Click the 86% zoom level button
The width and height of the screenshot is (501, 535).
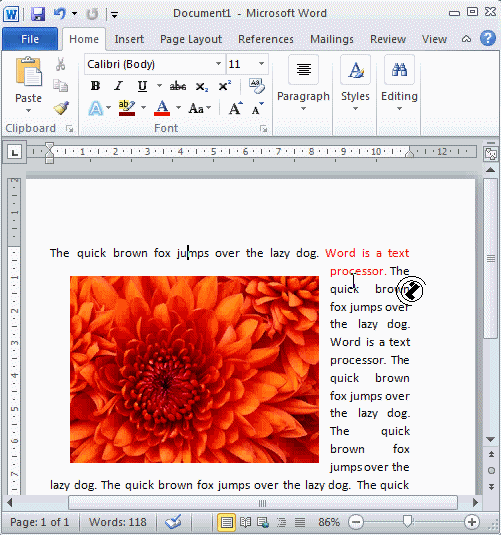[x=329, y=522]
